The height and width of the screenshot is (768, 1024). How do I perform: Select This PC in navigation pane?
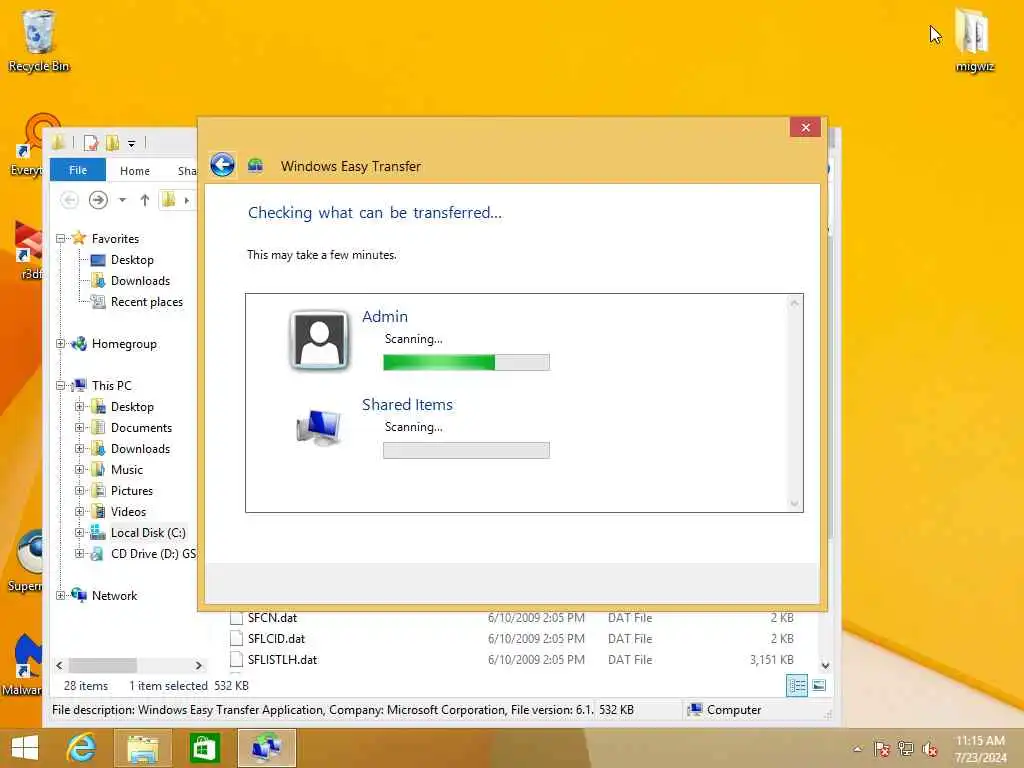click(111, 385)
